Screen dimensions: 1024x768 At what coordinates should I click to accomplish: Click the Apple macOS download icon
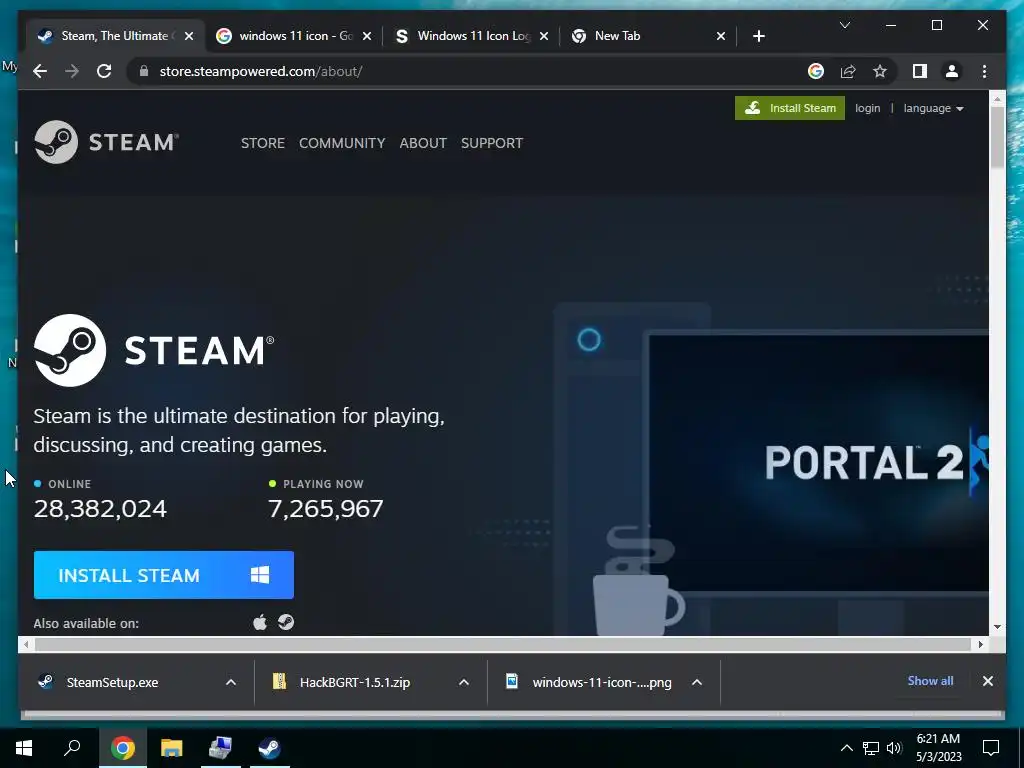click(x=260, y=622)
